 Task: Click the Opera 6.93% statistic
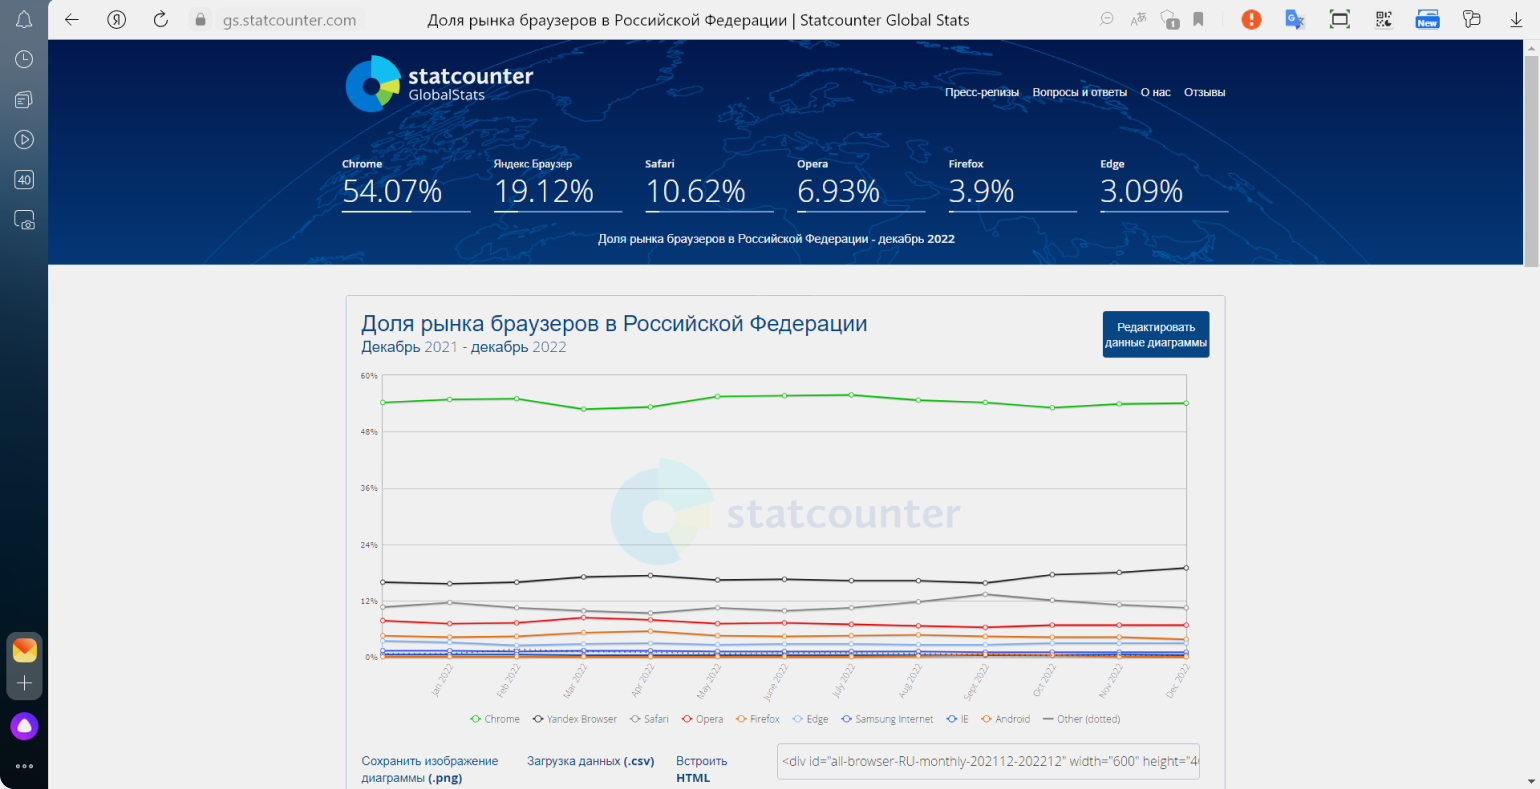tap(861, 185)
